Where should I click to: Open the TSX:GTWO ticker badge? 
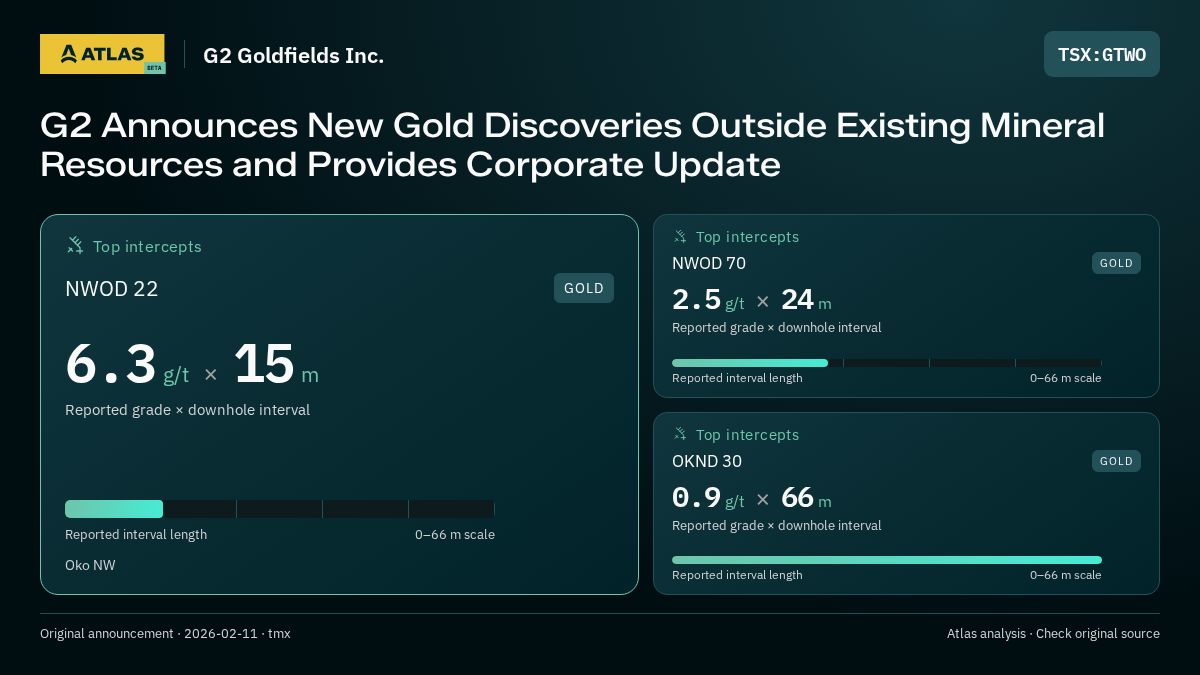coord(1102,54)
